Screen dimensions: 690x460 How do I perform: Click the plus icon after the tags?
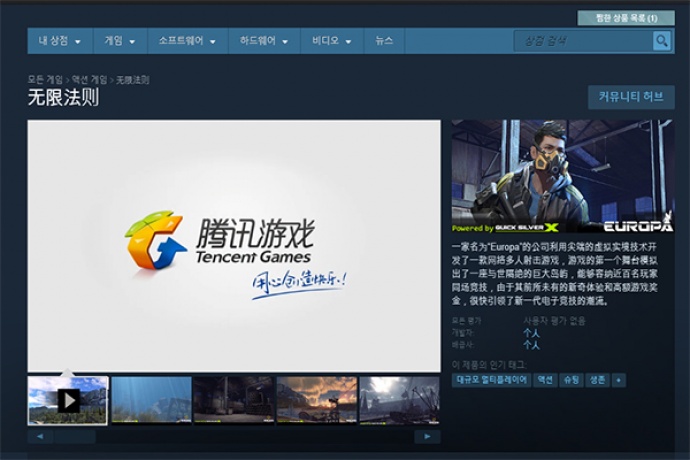coord(619,380)
